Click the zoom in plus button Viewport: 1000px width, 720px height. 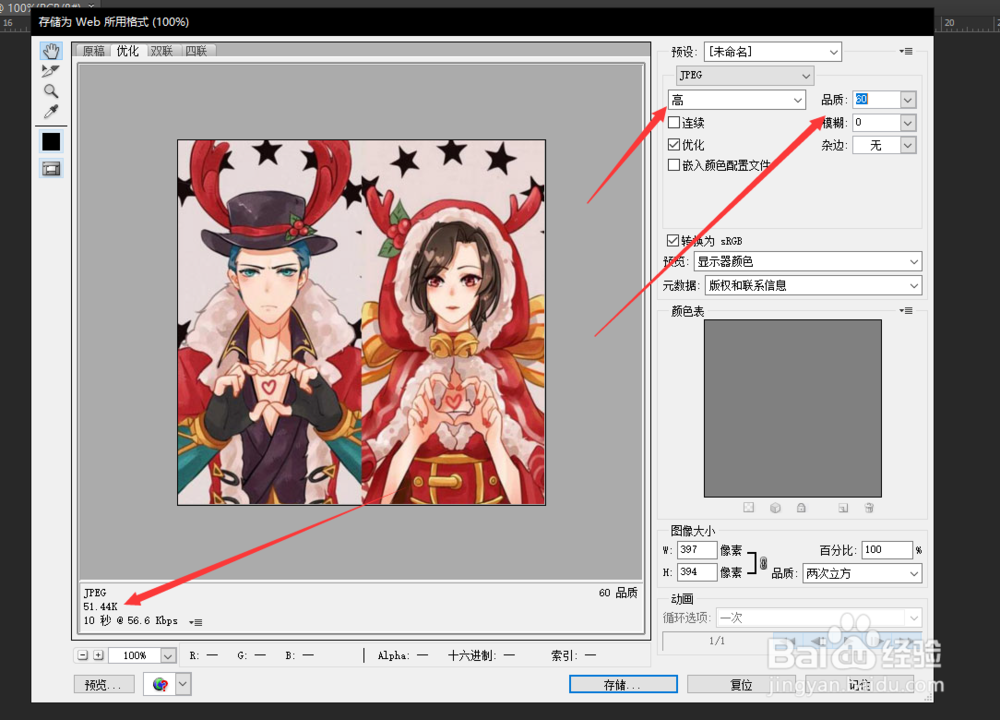[x=98, y=655]
